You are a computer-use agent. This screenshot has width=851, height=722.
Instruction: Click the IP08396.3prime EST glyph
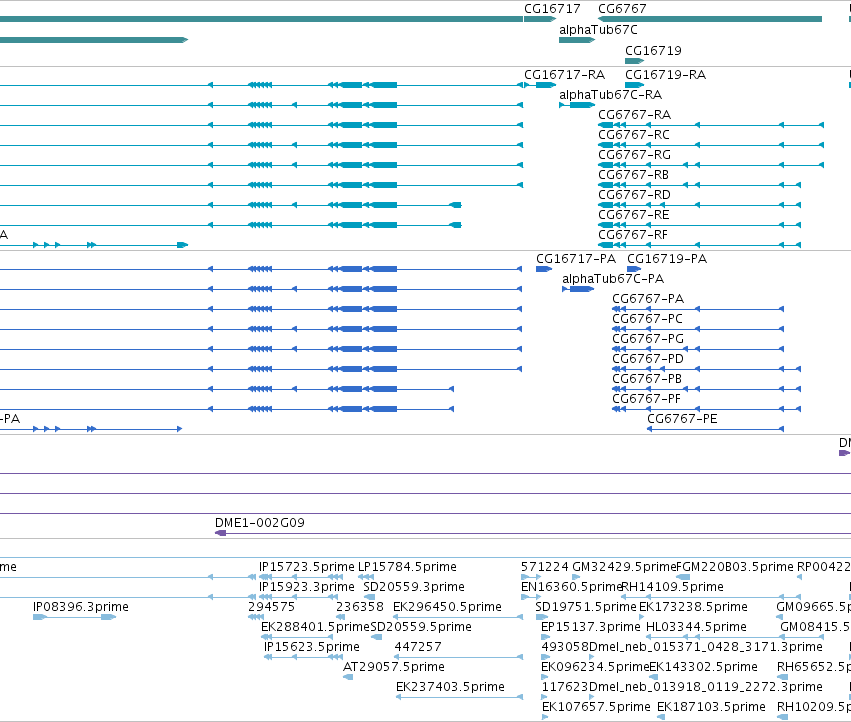[74, 617]
